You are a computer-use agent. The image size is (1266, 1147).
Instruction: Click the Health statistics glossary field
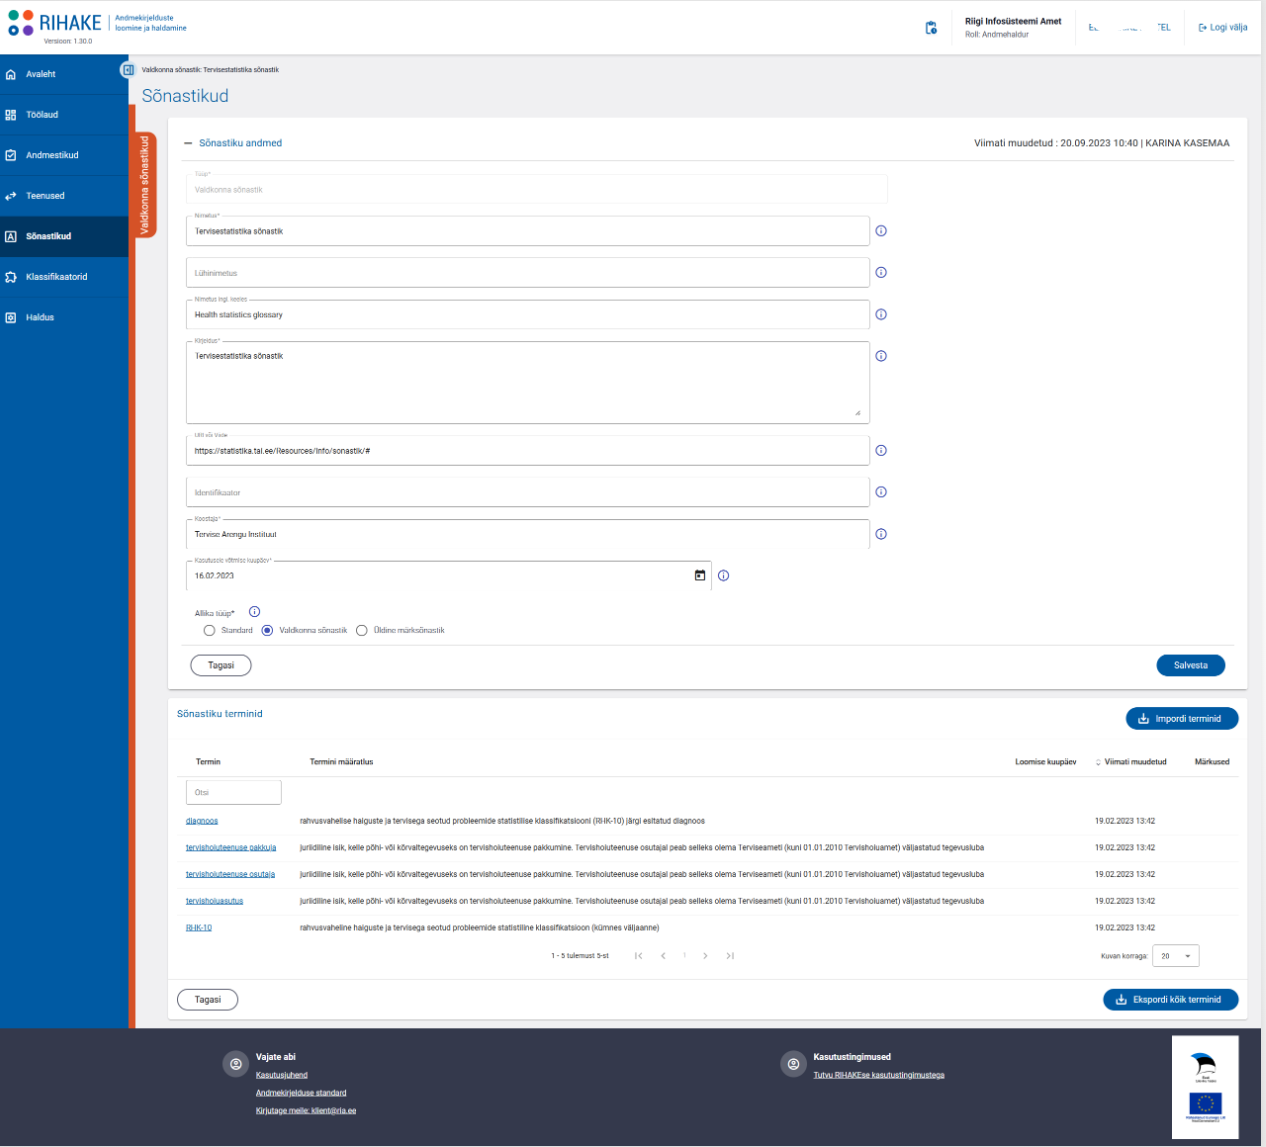tap(528, 314)
